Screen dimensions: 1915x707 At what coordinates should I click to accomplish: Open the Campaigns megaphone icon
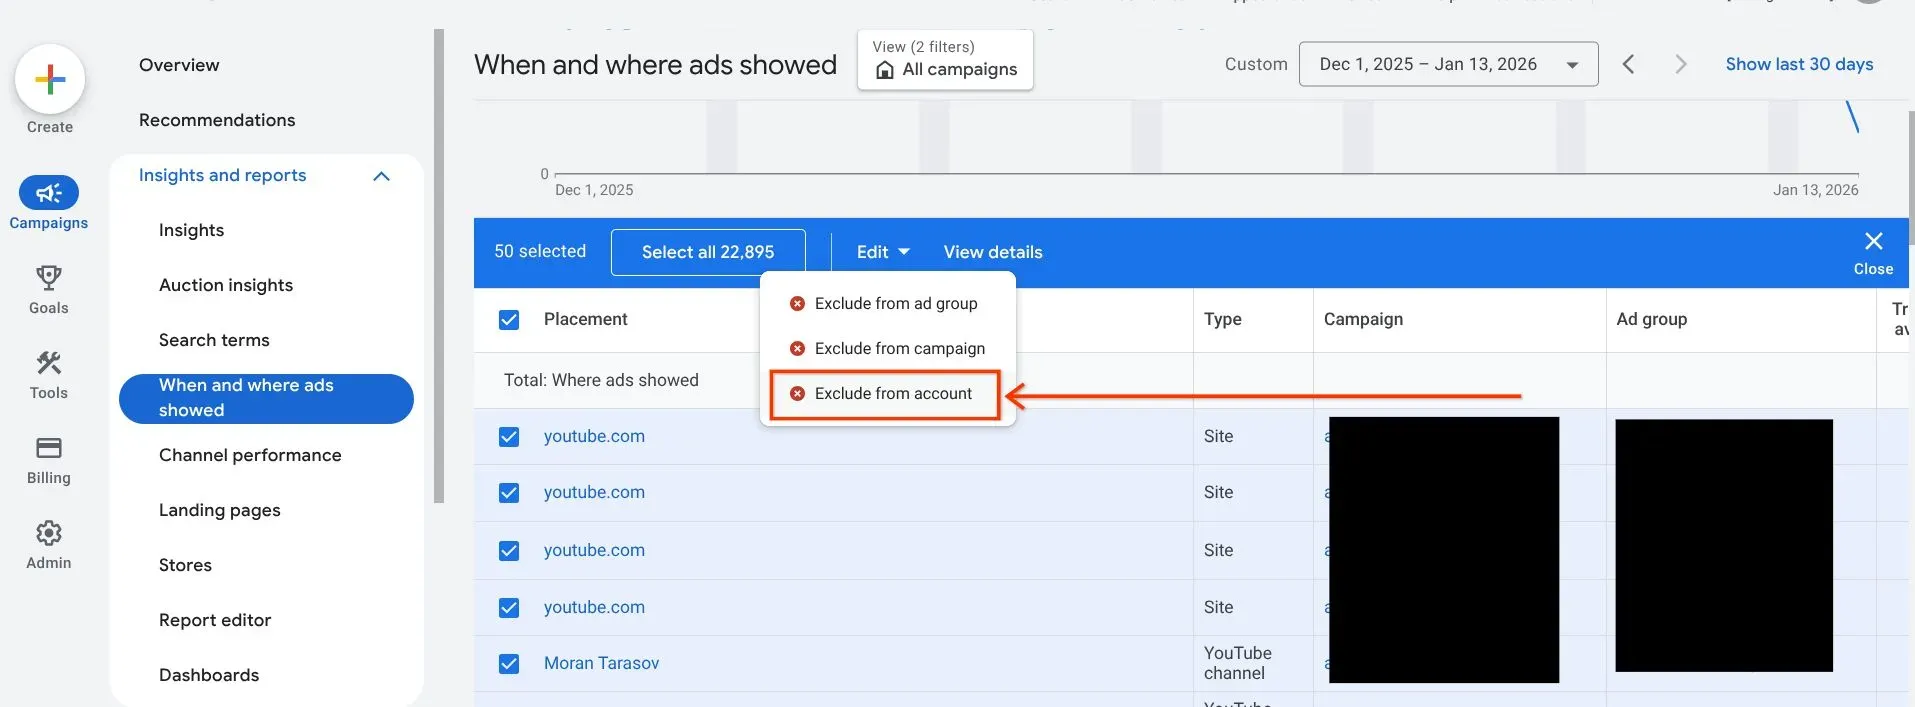coord(48,193)
